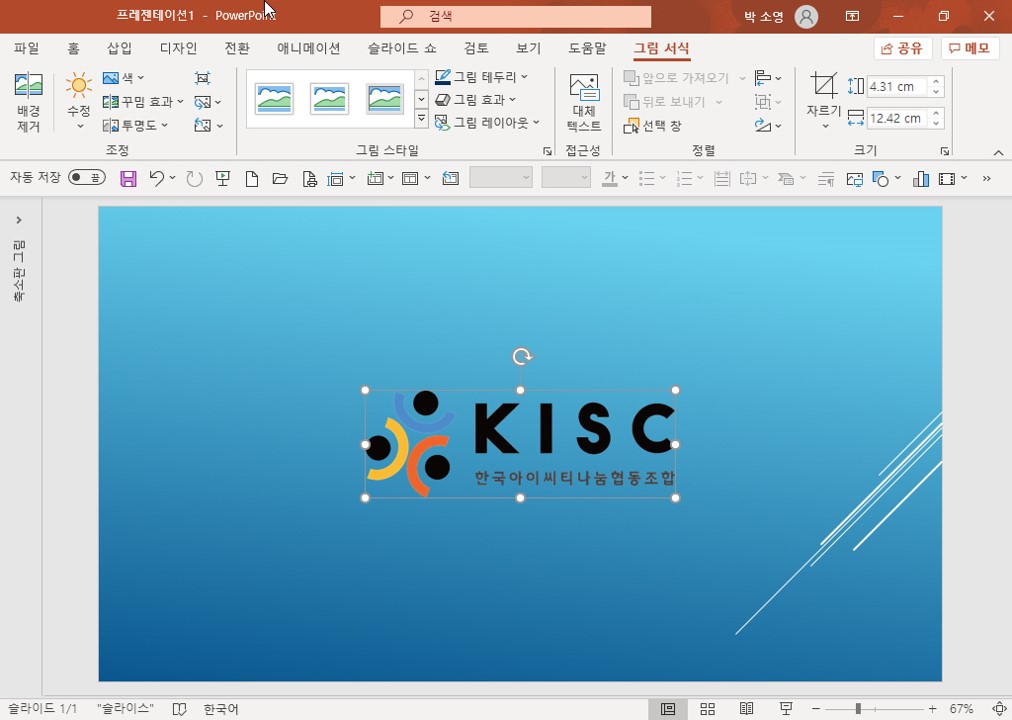The height and width of the screenshot is (720, 1012).
Task: Select the first picture style thumbnail
Action: click(x=274, y=99)
